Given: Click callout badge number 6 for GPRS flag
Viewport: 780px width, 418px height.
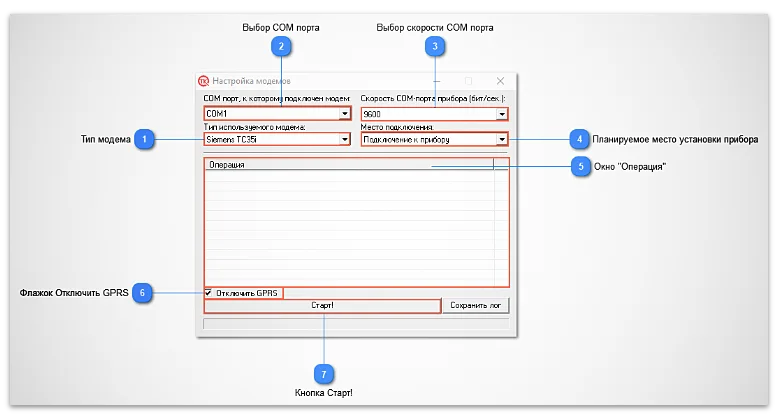Looking at the screenshot, I should tap(144, 293).
